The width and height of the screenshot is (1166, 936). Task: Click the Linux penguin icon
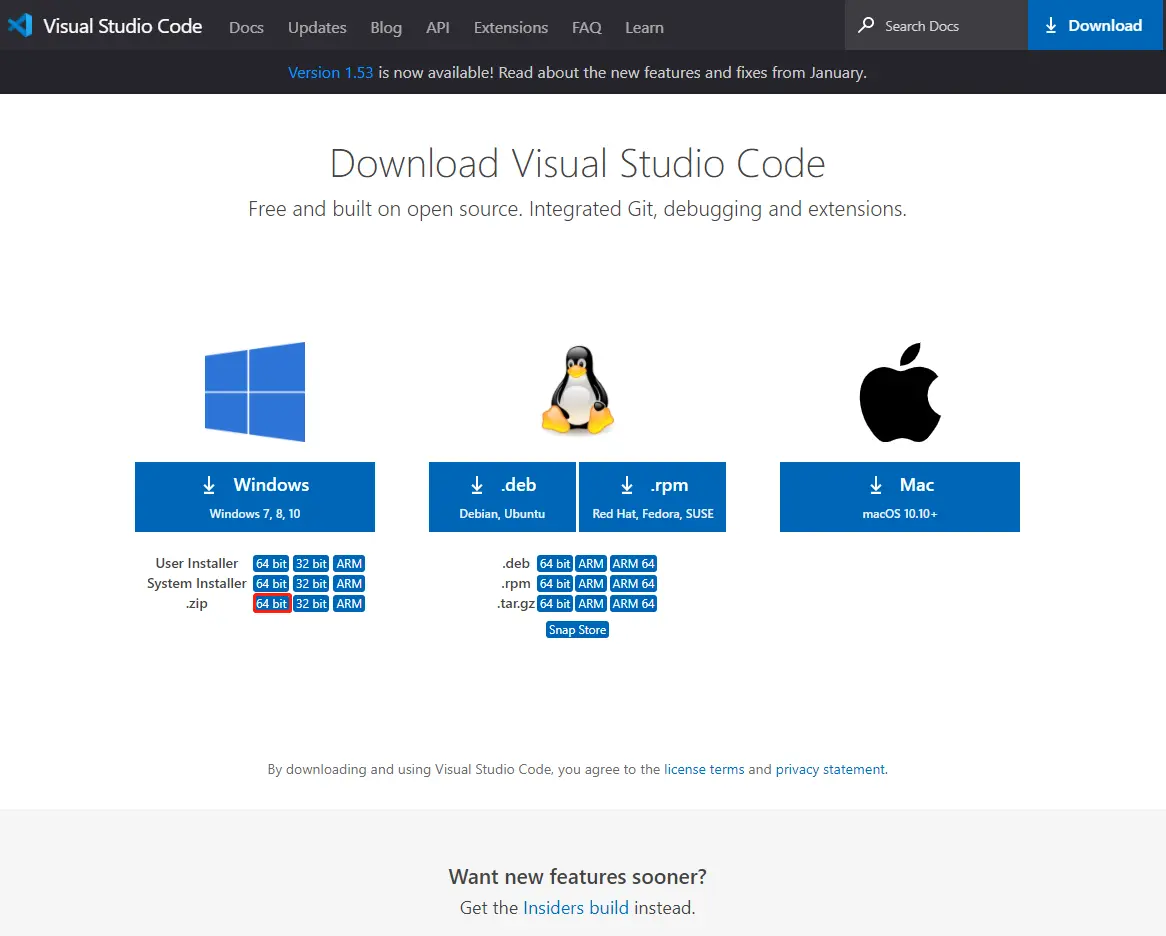pyautogui.click(x=577, y=390)
